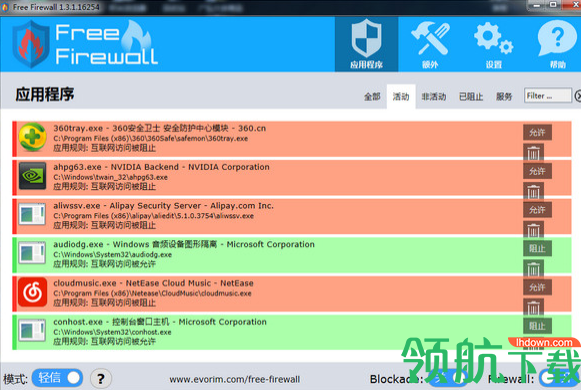Select the cloudmusic.exe NetEase icon
The image size is (581, 390).
[33, 292]
